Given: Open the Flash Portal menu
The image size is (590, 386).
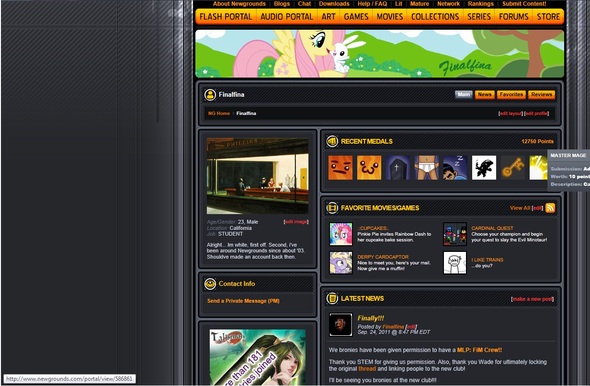Looking at the screenshot, I should click(x=226, y=17).
